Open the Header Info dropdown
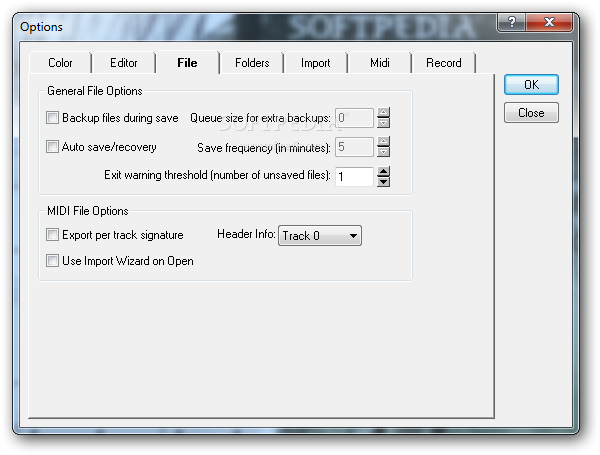This screenshot has height=455, width=600. 320,235
